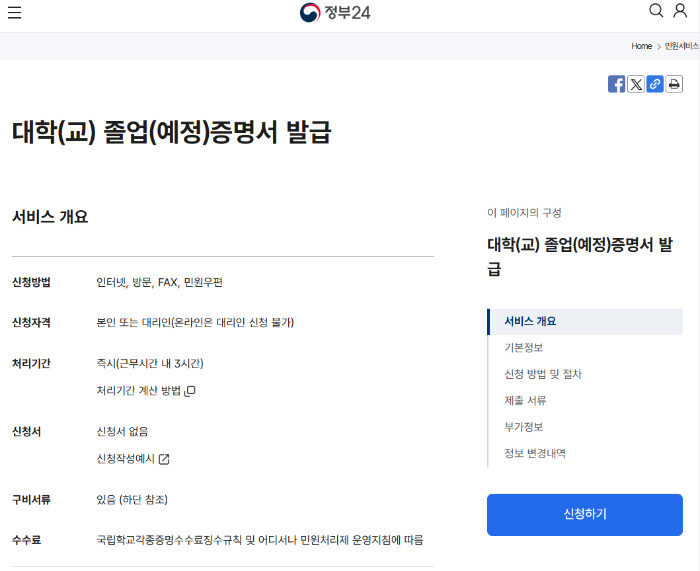Open the search magnifier icon
This screenshot has height=571, width=700.
(656, 10)
